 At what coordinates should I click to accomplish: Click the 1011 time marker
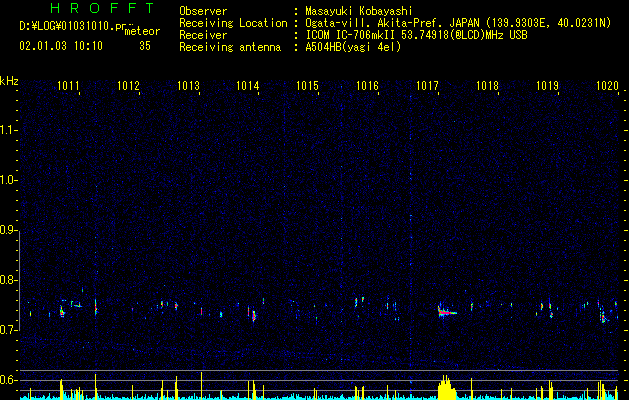tap(68, 86)
